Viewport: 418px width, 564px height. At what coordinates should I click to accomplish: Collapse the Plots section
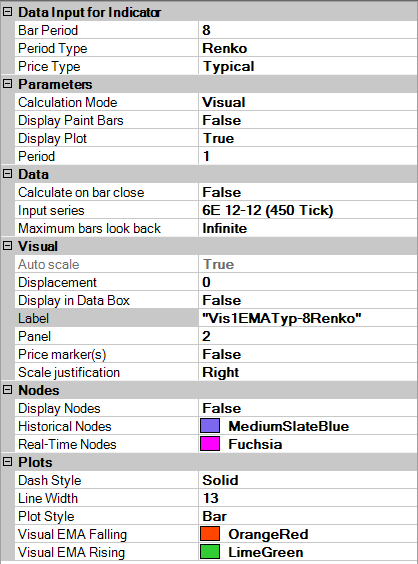tap(7, 462)
